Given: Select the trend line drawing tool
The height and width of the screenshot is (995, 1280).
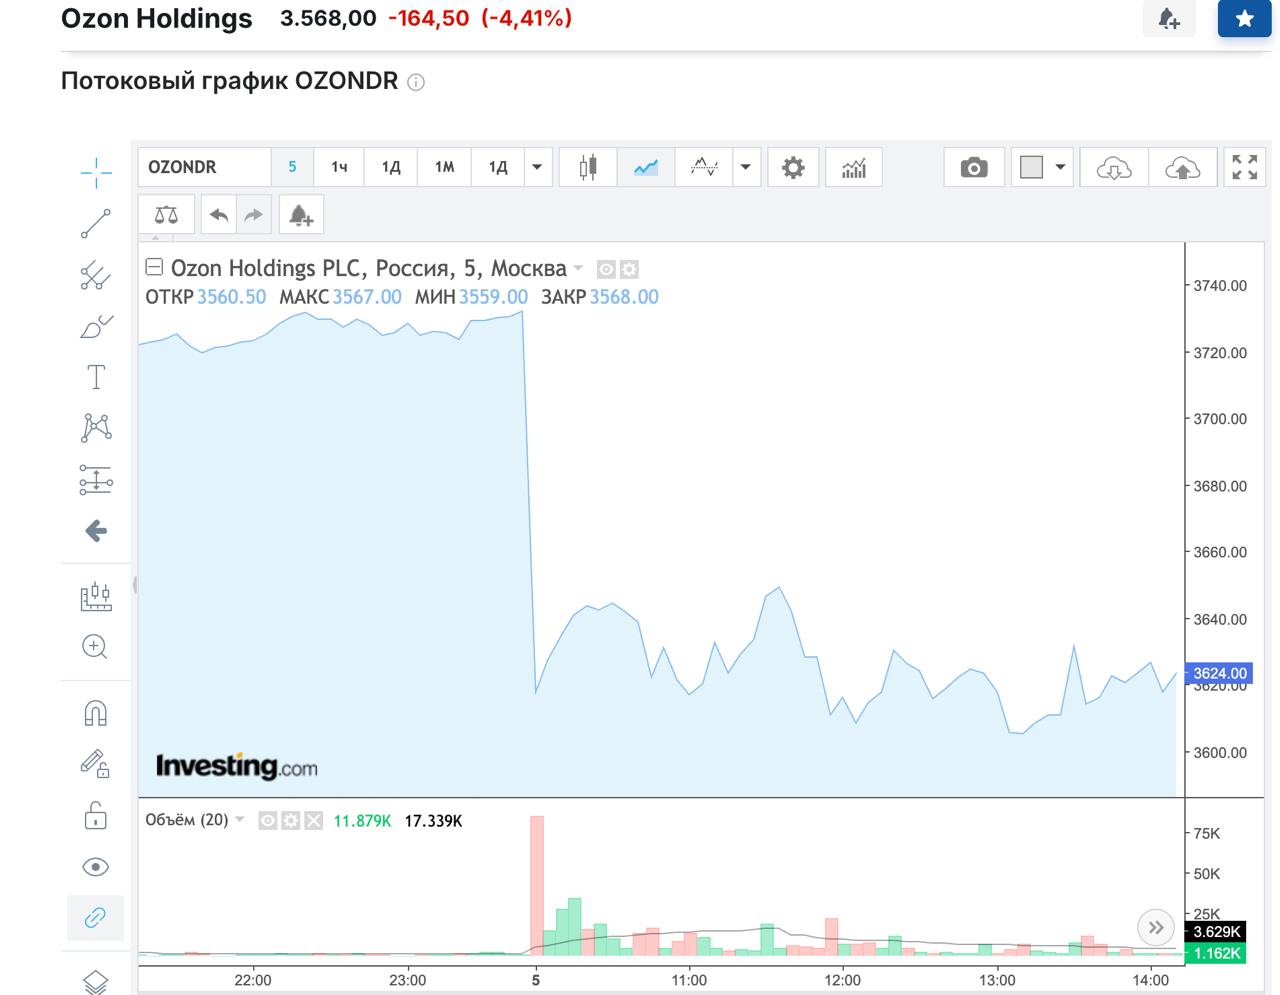Looking at the screenshot, I should coord(96,224).
